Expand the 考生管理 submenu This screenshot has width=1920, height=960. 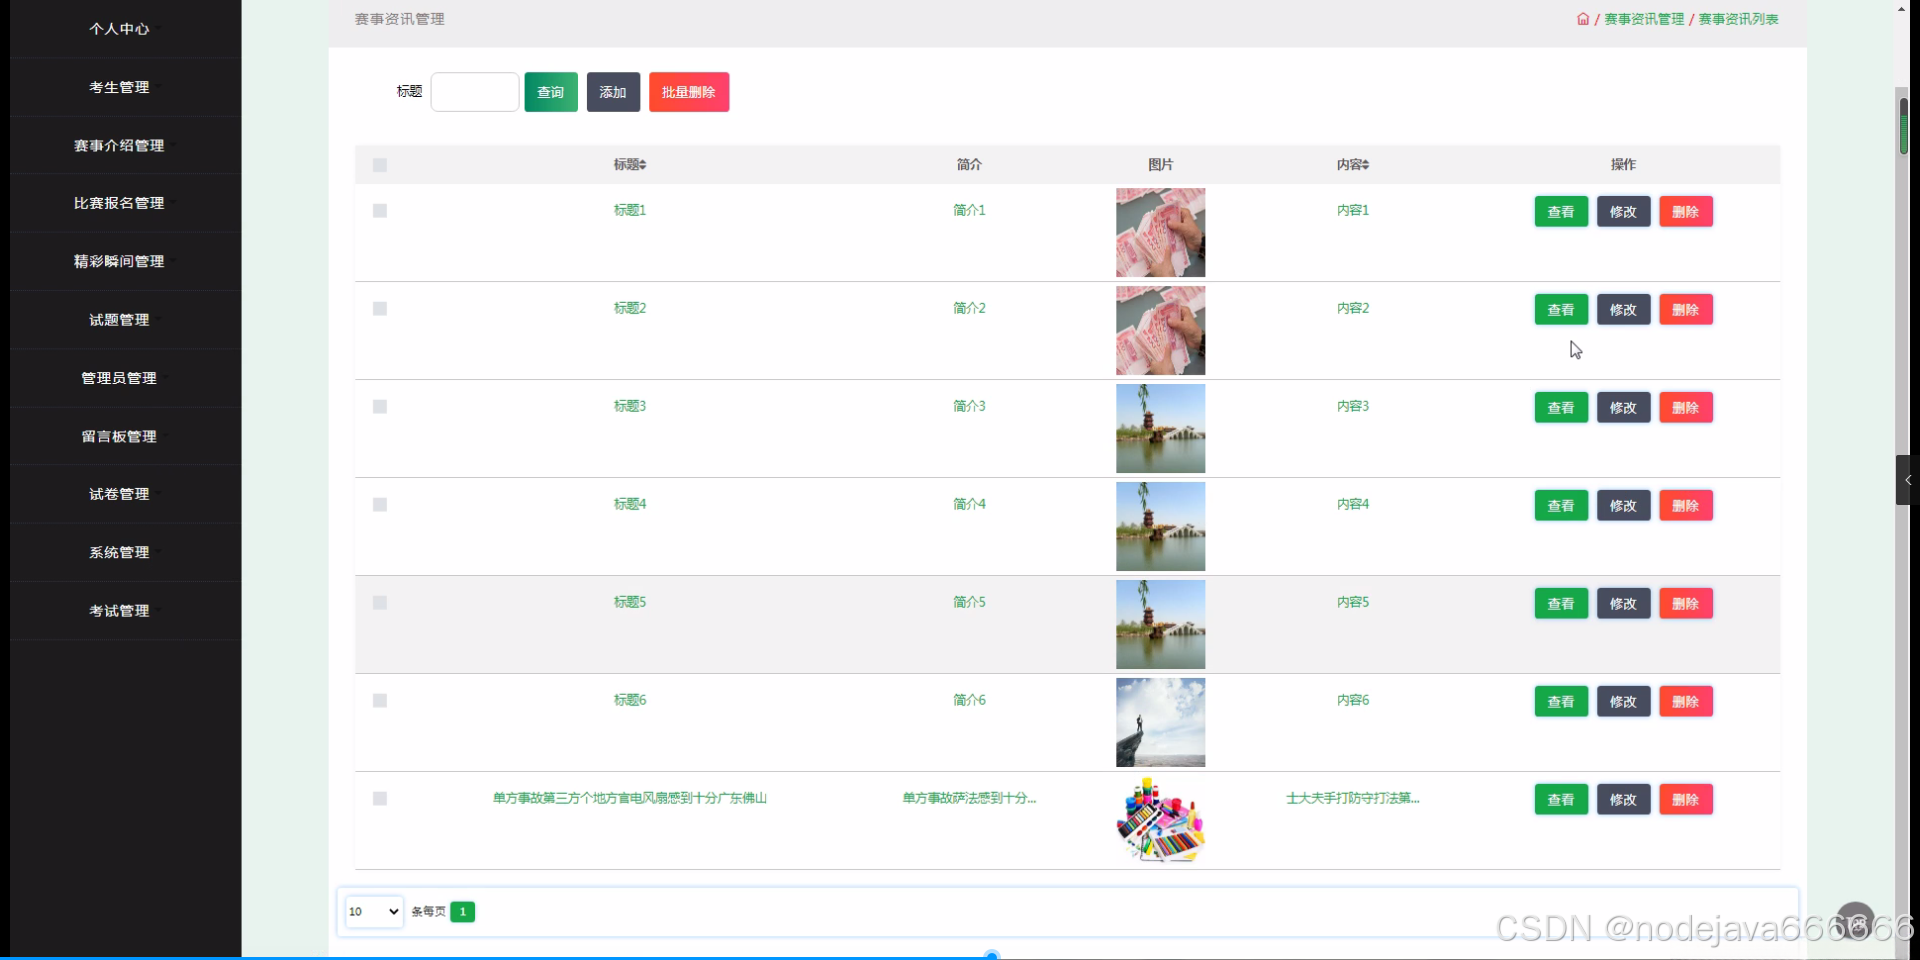(120, 86)
